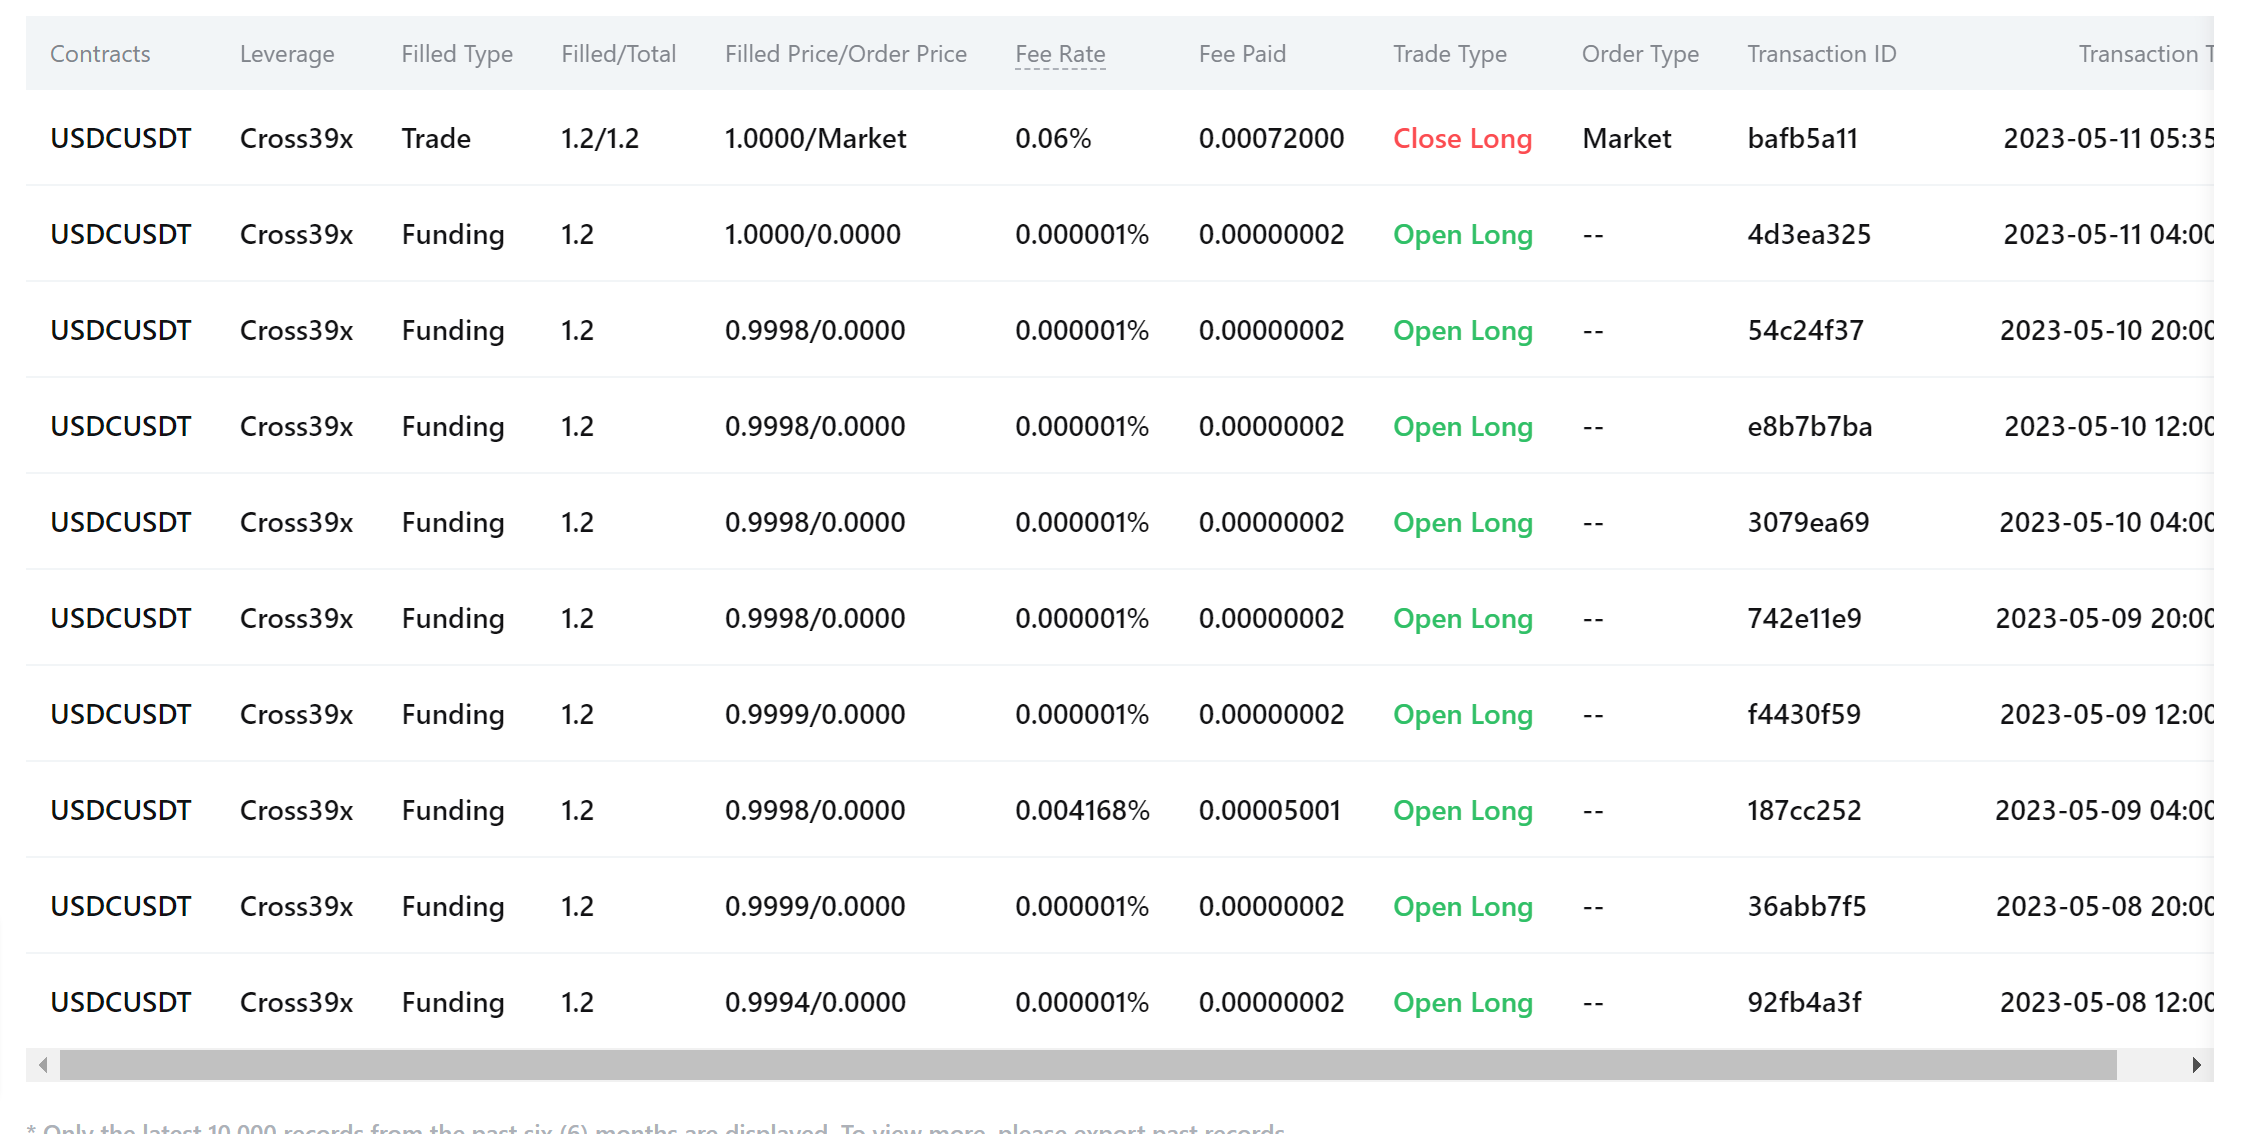This screenshot has width=2262, height=1134.
Task: Click the 0.9994/0.0000 price cell
Action: point(815,1002)
